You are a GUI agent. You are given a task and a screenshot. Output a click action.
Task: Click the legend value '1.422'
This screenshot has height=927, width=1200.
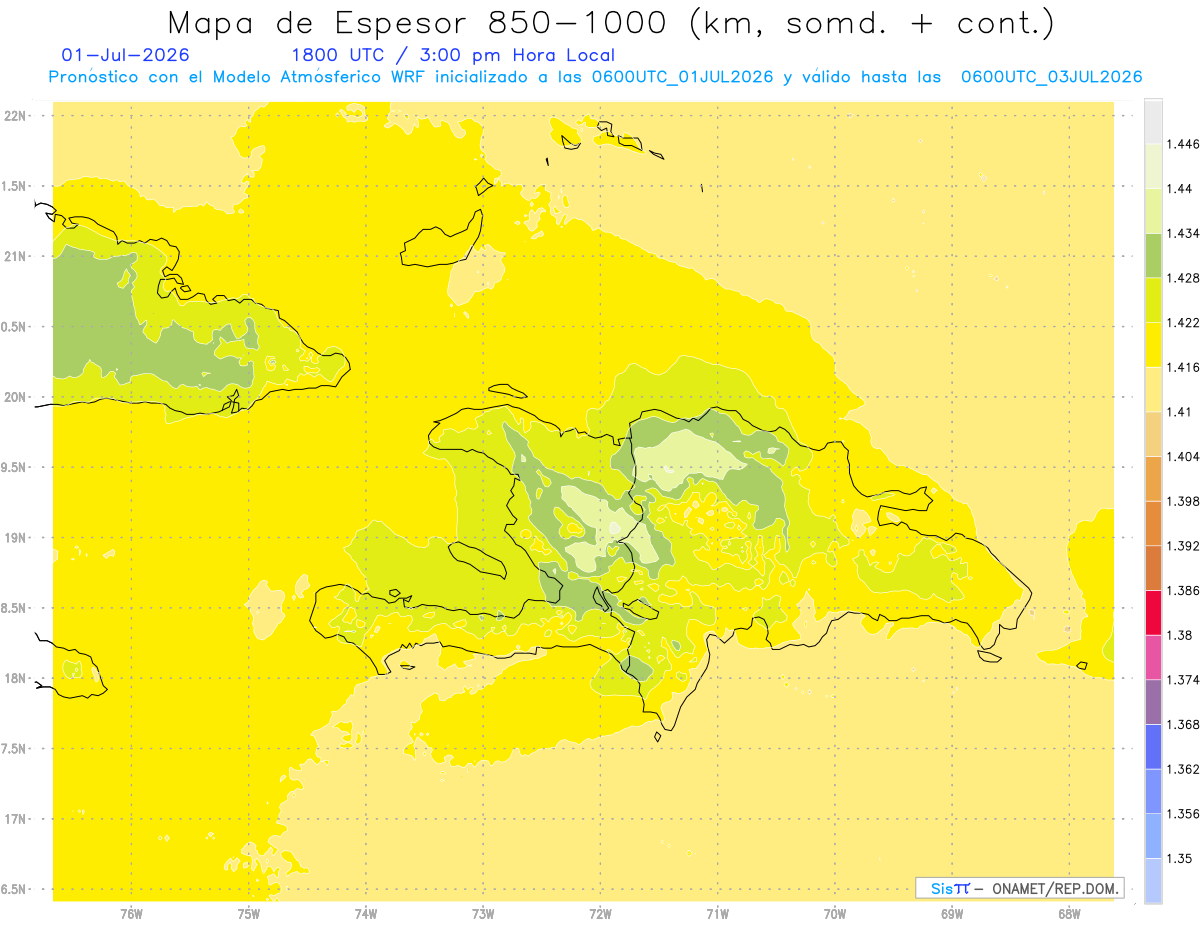pyautogui.click(x=1185, y=323)
